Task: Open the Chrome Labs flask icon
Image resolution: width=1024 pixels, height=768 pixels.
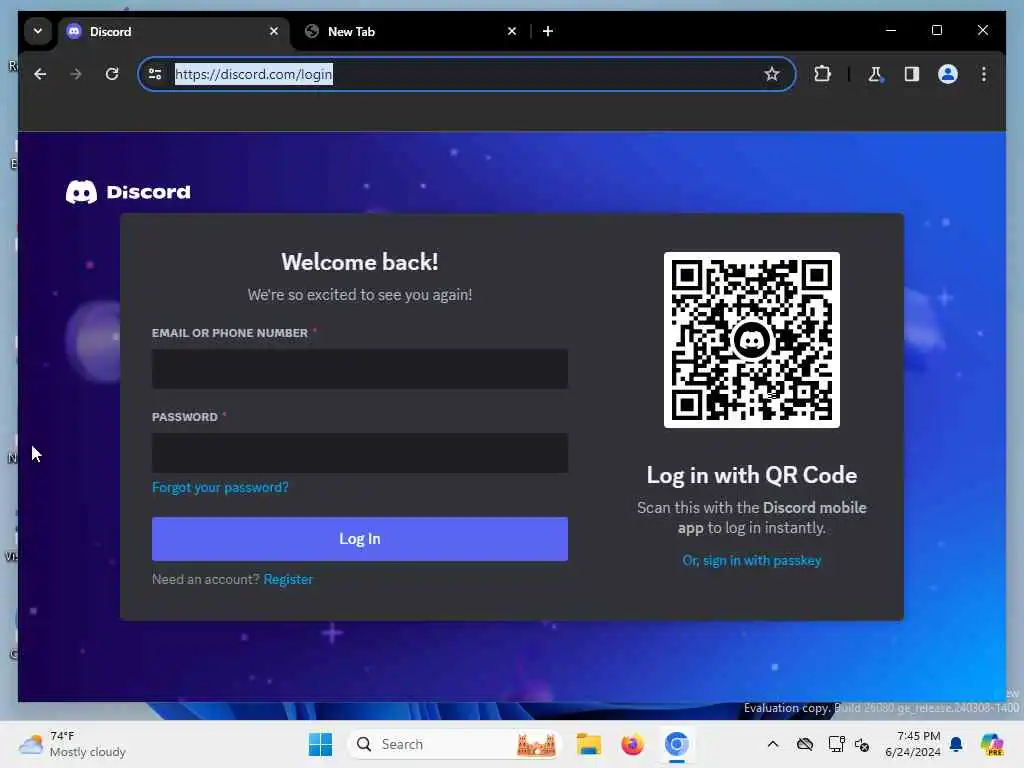Action: (x=875, y=74)
